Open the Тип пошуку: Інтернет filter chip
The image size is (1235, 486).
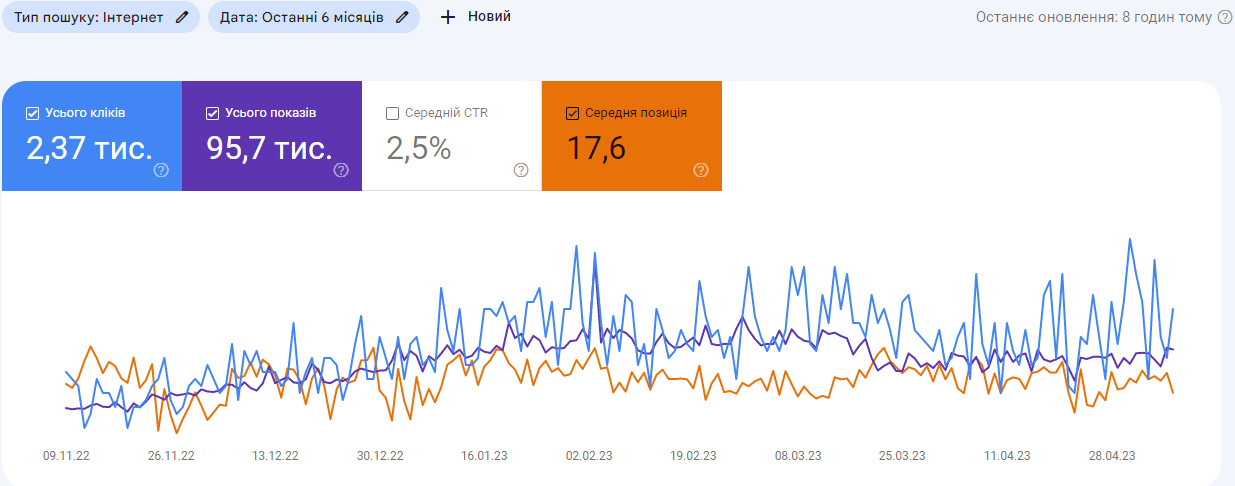(x=88, y=17)
